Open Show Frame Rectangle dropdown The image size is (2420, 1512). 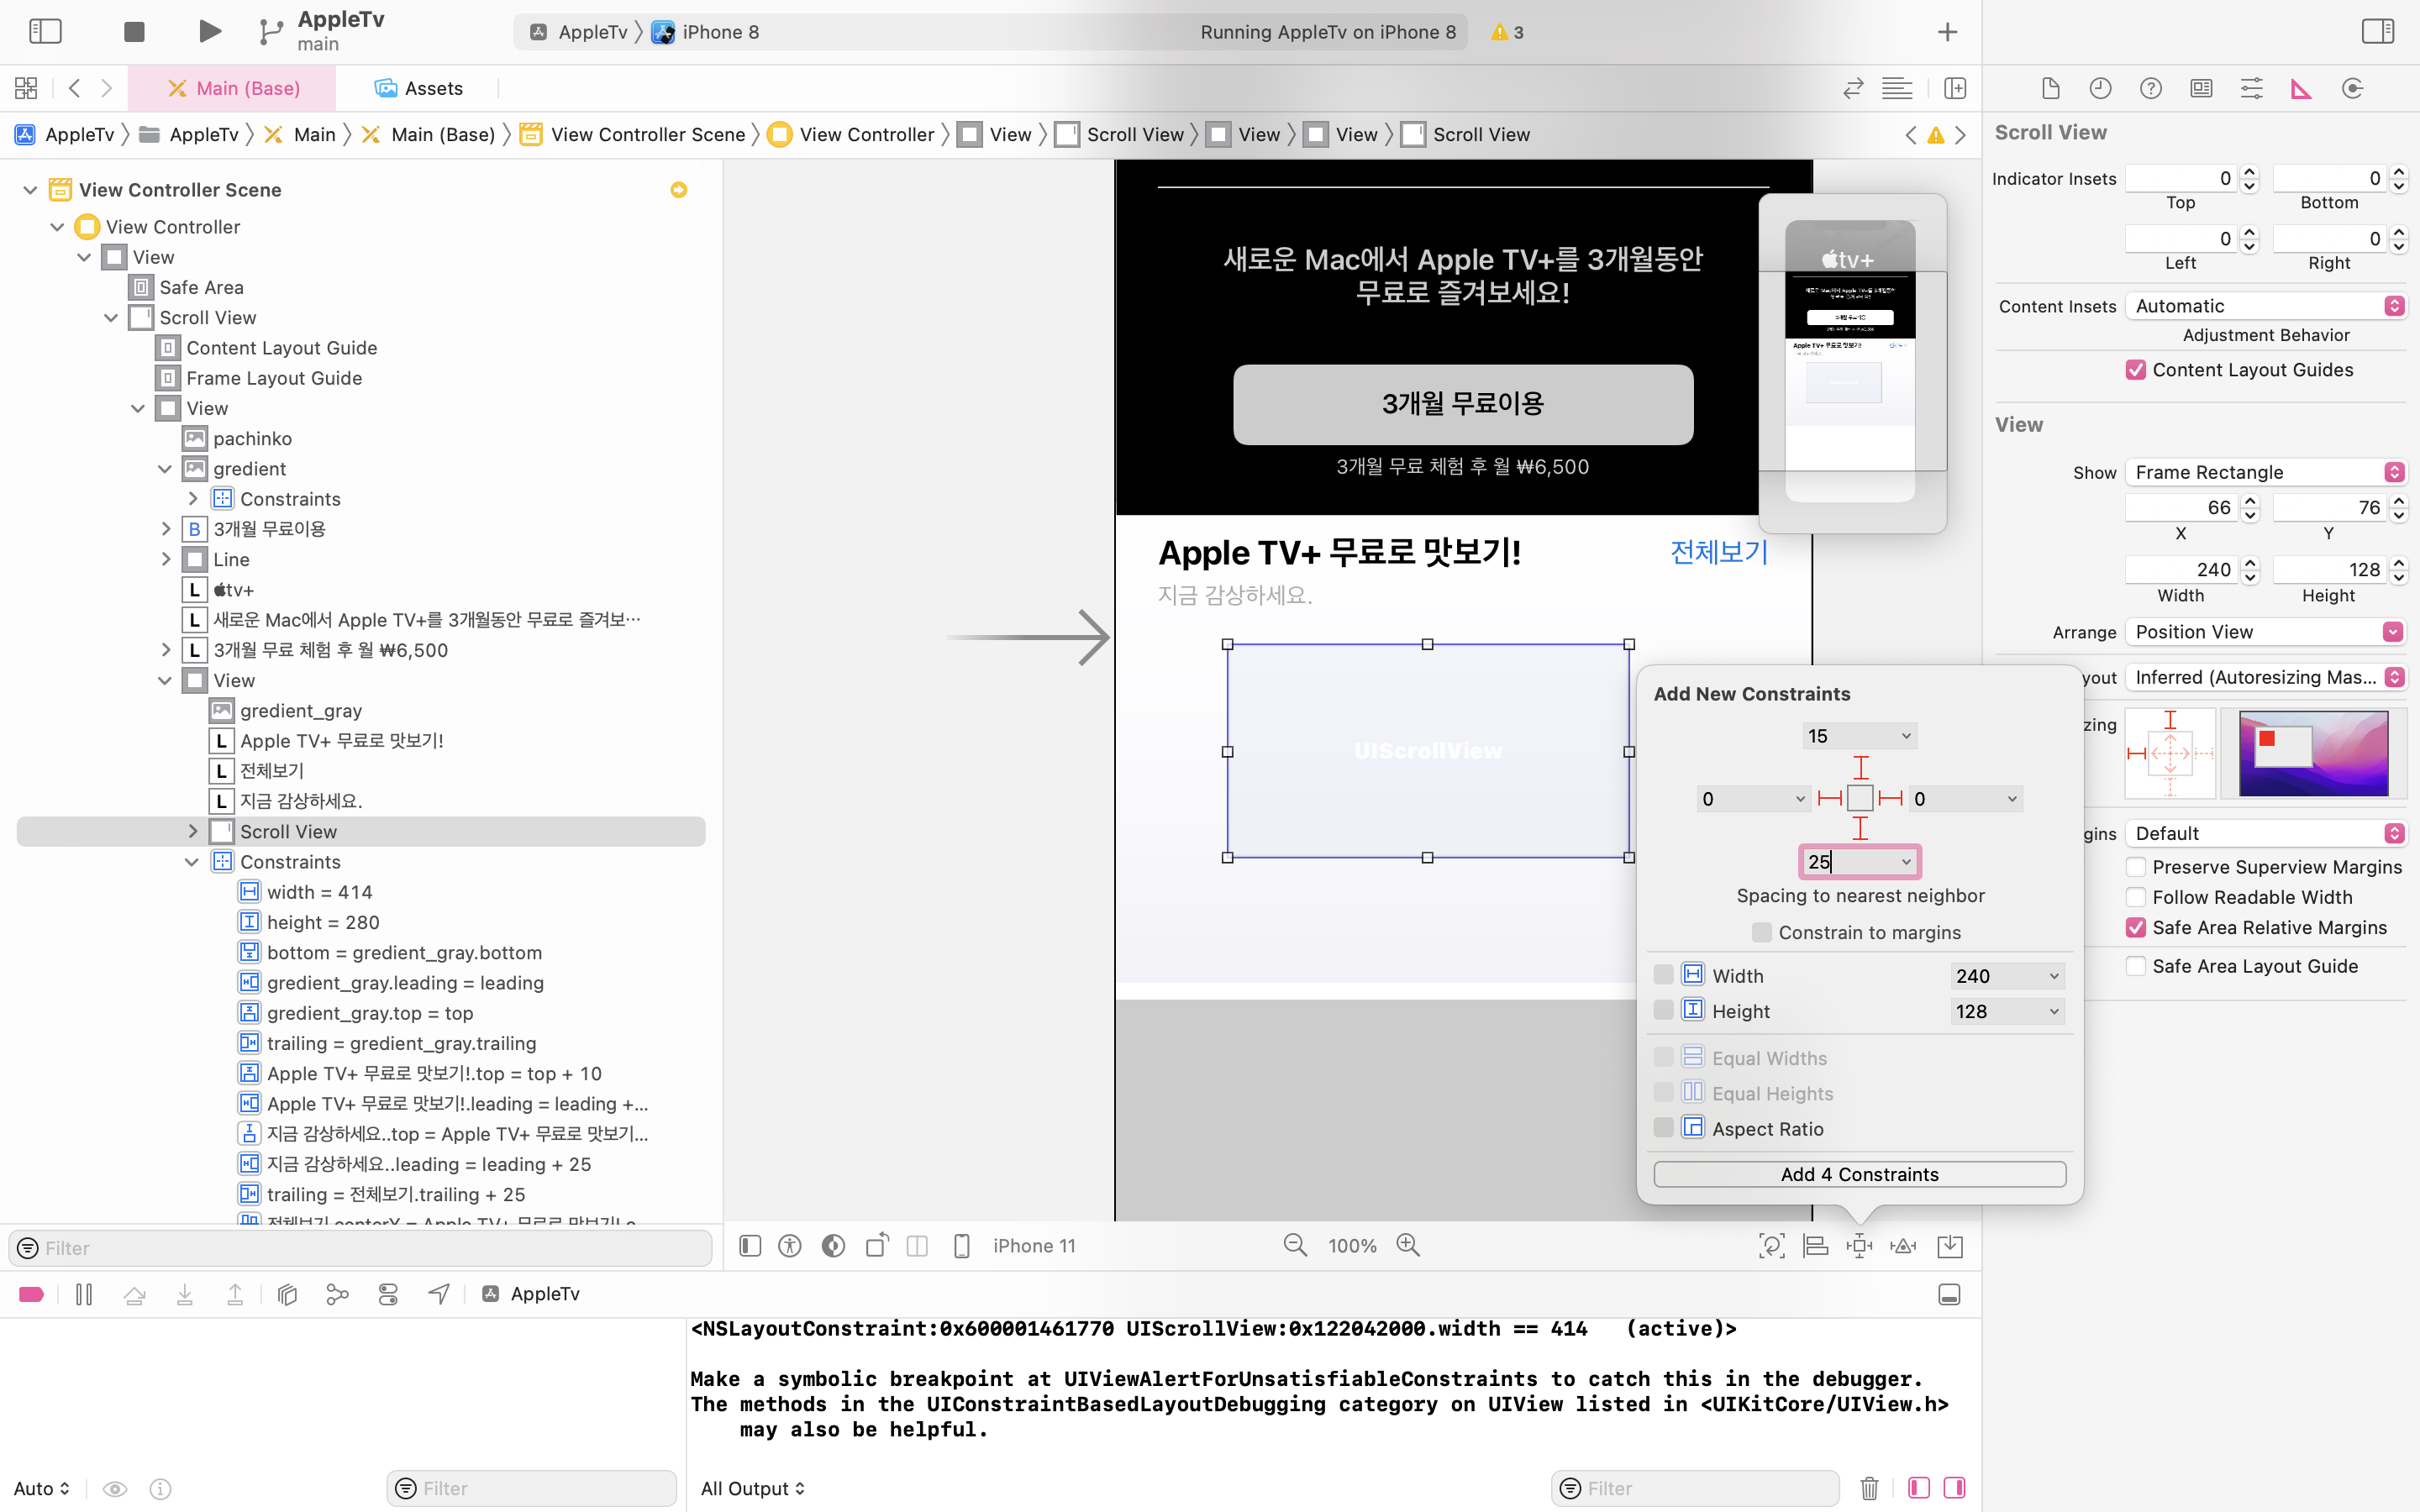click(x=2265, y=472)
